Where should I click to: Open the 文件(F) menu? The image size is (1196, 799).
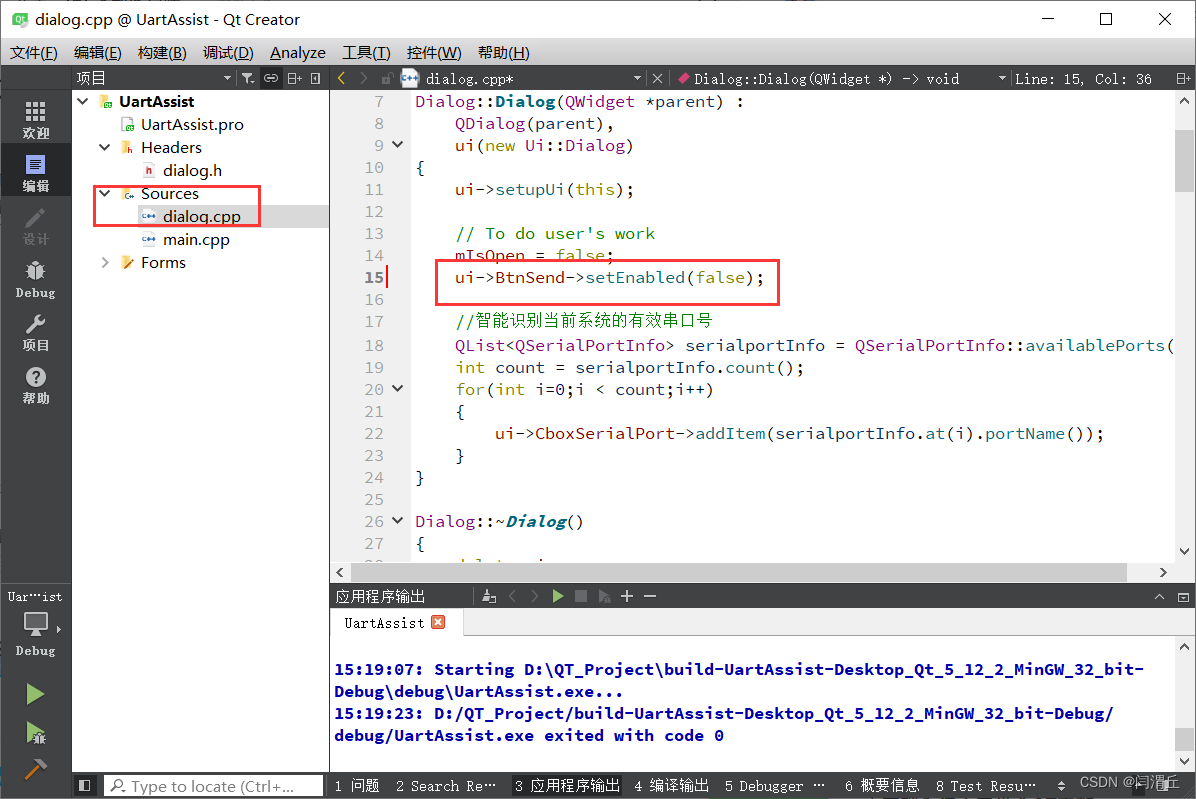click(x=34, y=53)
